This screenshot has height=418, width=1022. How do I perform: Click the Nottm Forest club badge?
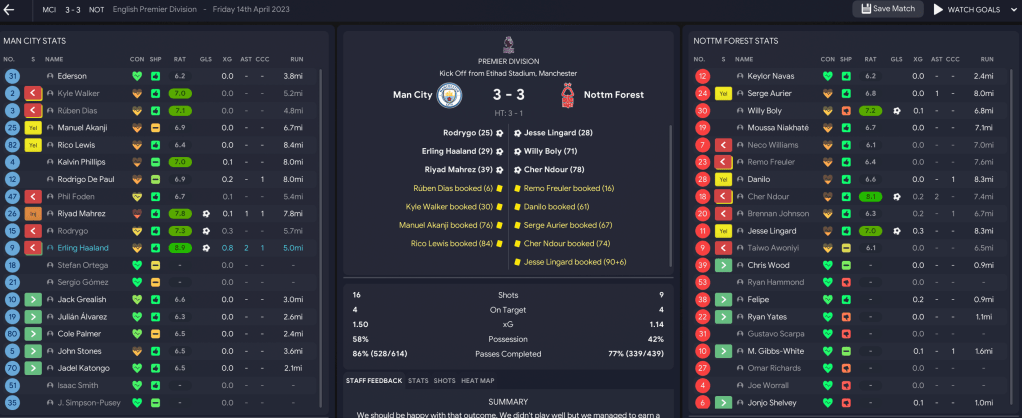(x=569, y=96)
